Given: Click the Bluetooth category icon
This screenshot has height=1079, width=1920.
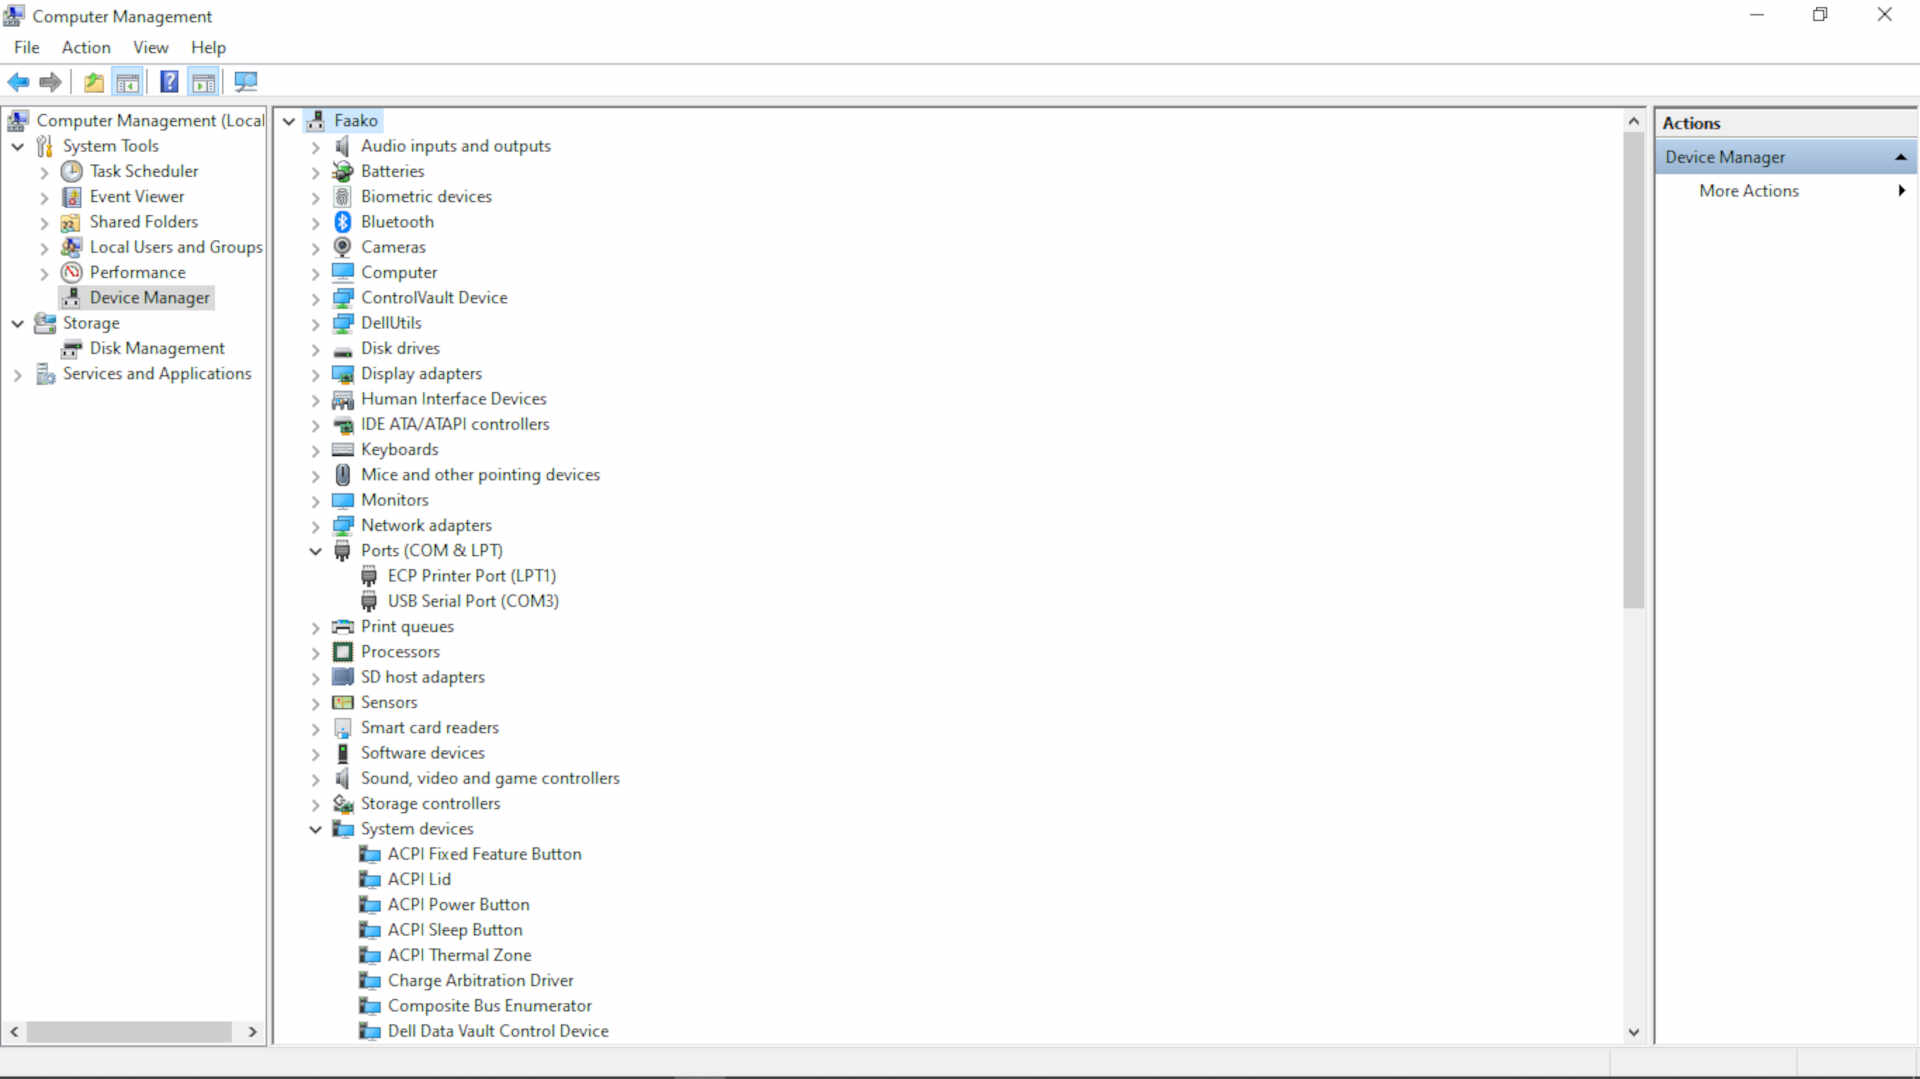Looking at the screenshot, I should [x=343, y=222].
